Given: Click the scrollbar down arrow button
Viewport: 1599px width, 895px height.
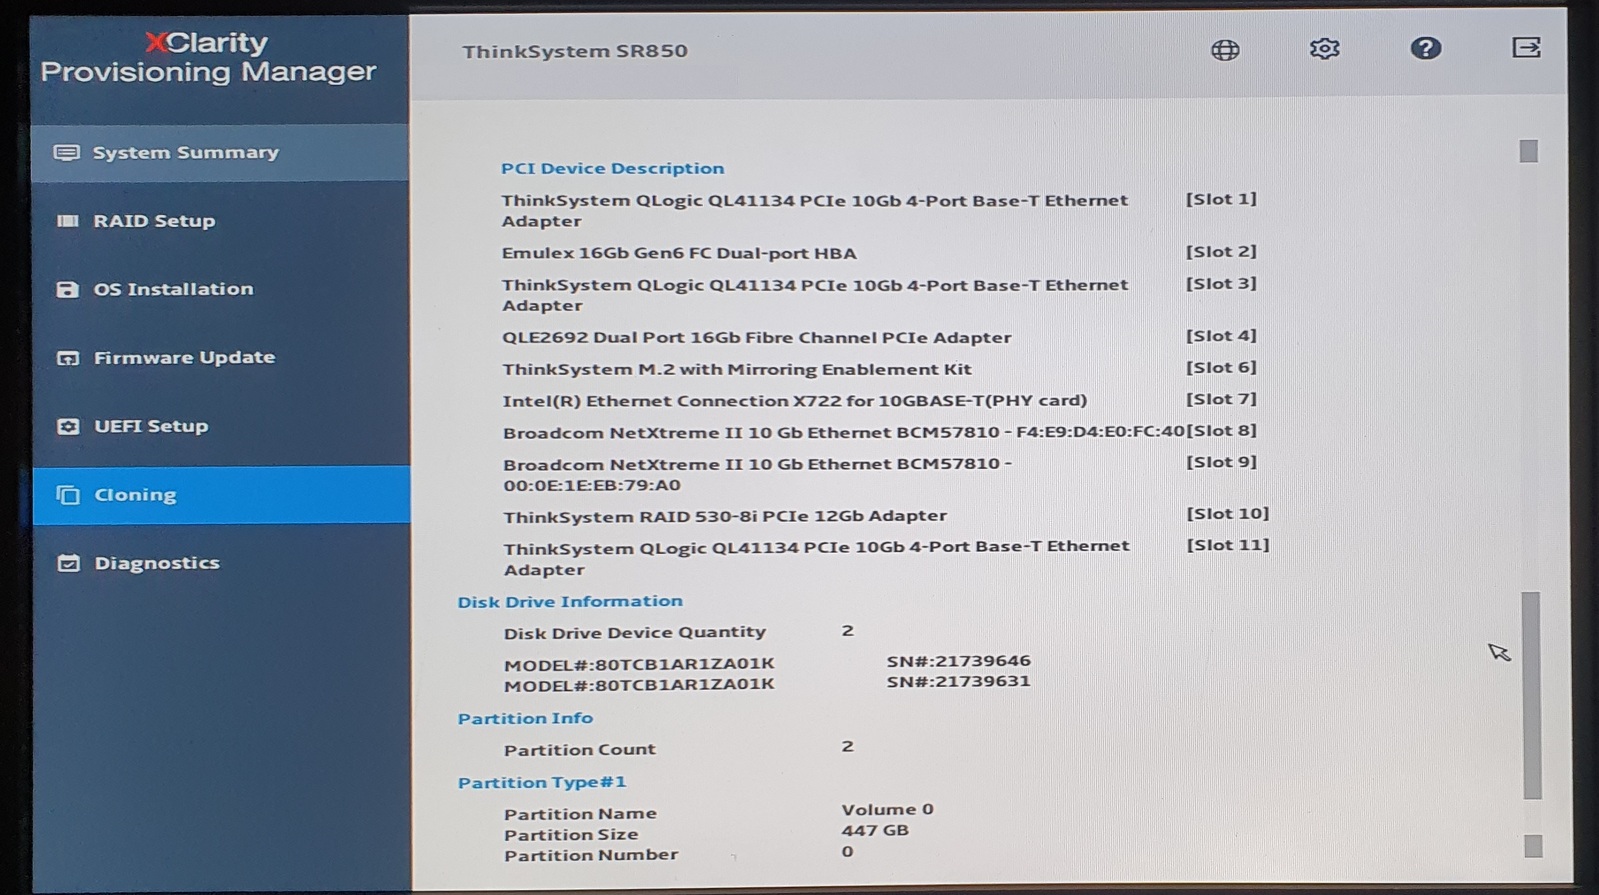Looking at the screenshot, I should [1533, 846].
